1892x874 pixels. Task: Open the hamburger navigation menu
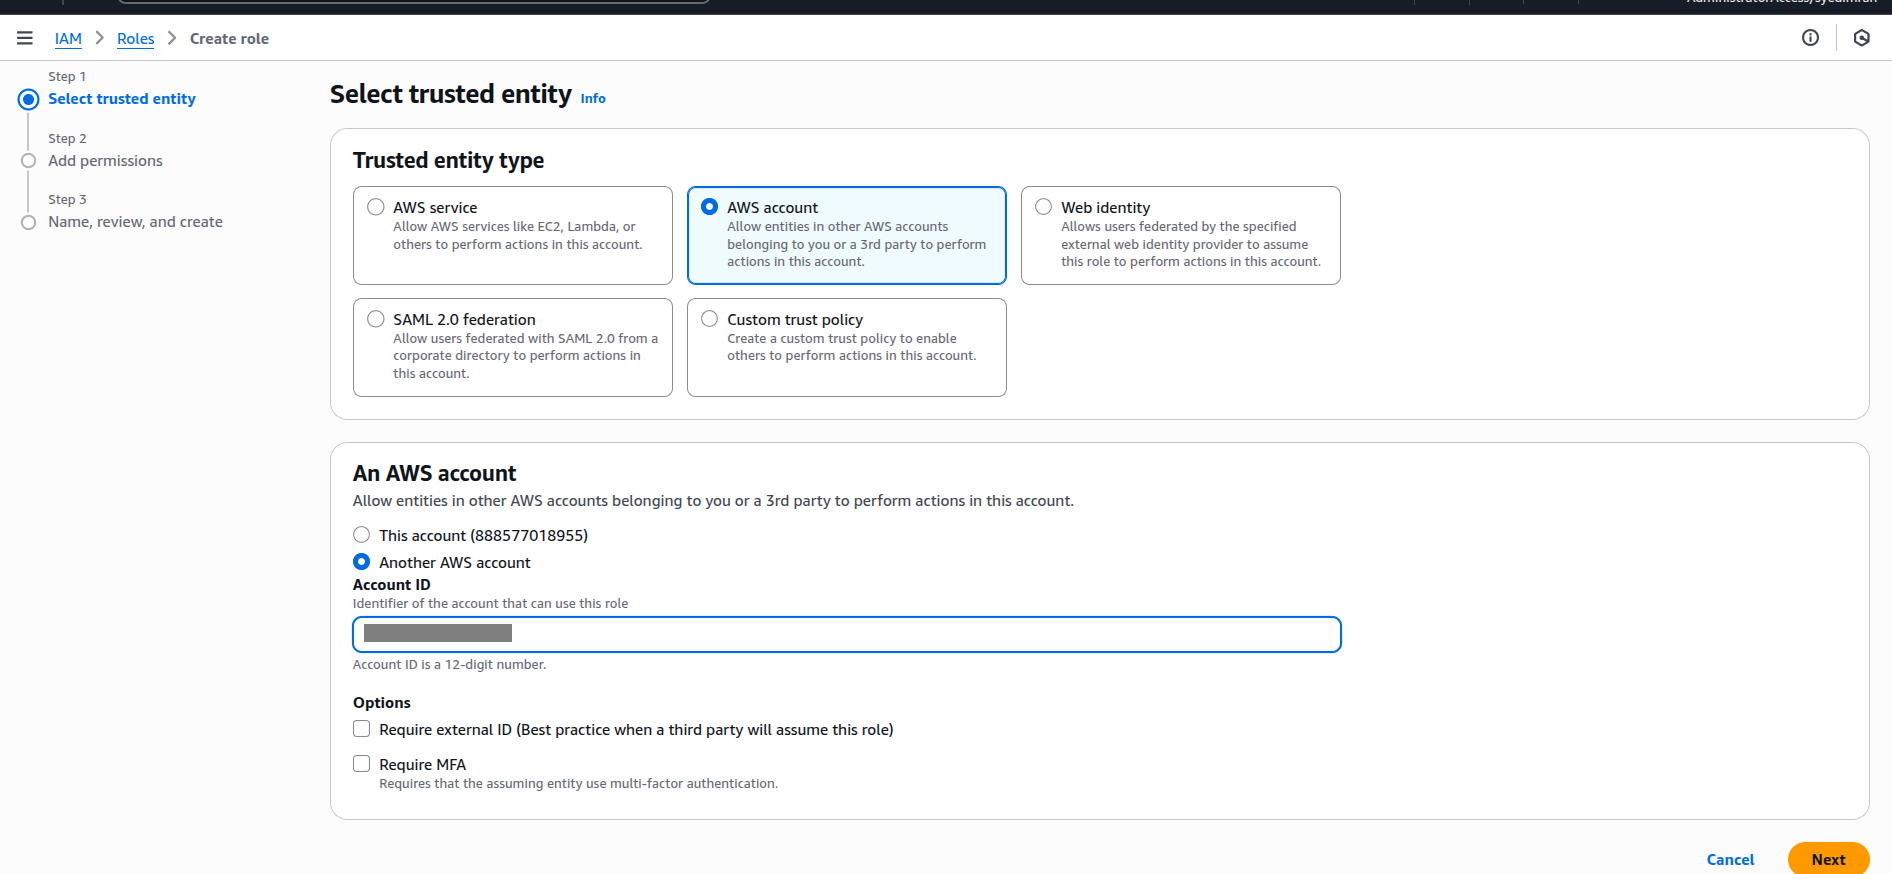(x=25, y=38)
